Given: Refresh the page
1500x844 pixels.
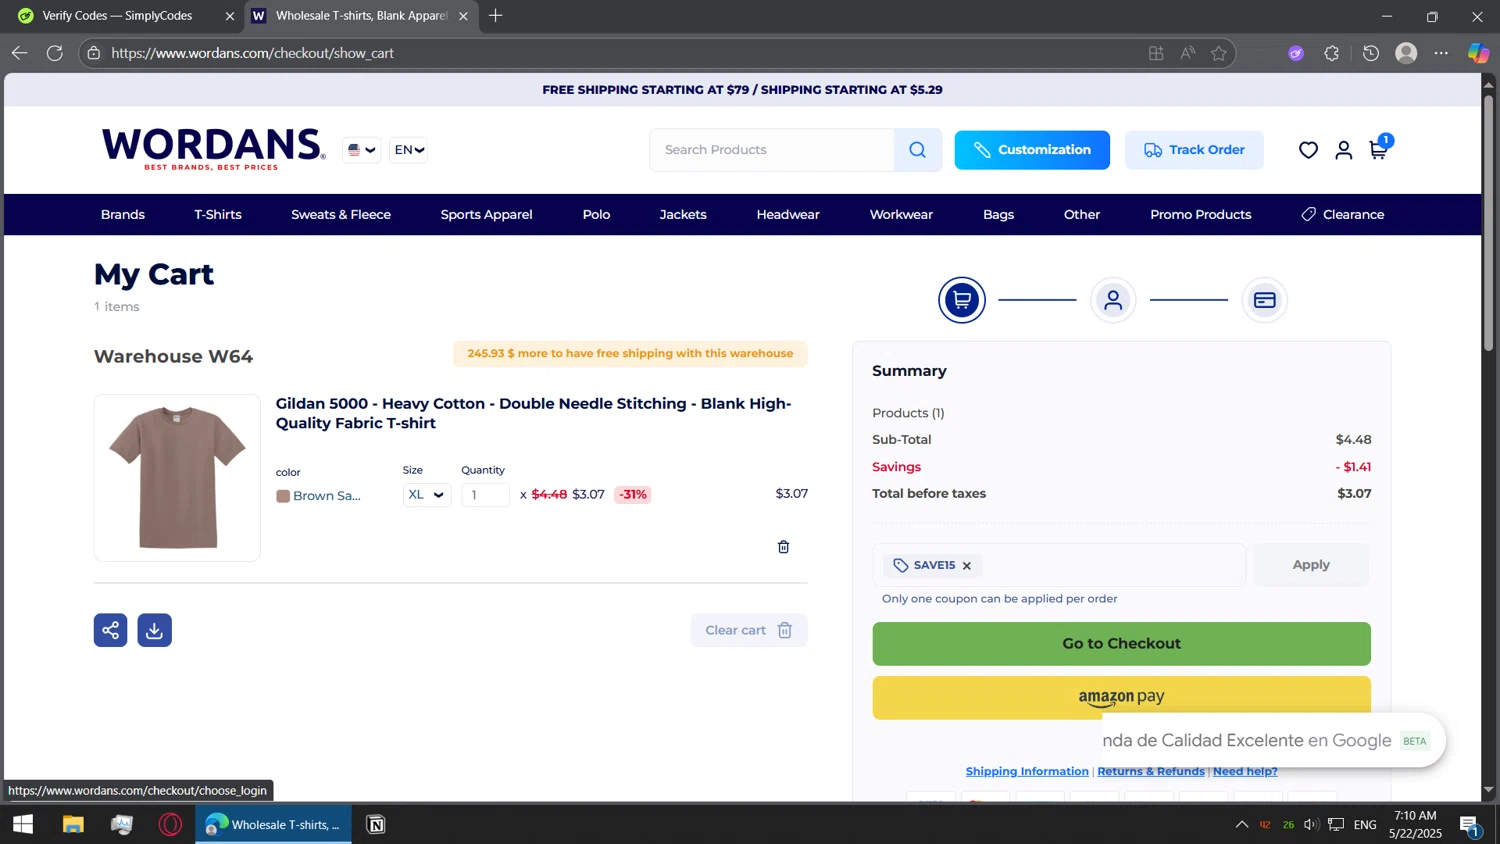Looking at the screenshot, I should (x=55, y=53).
